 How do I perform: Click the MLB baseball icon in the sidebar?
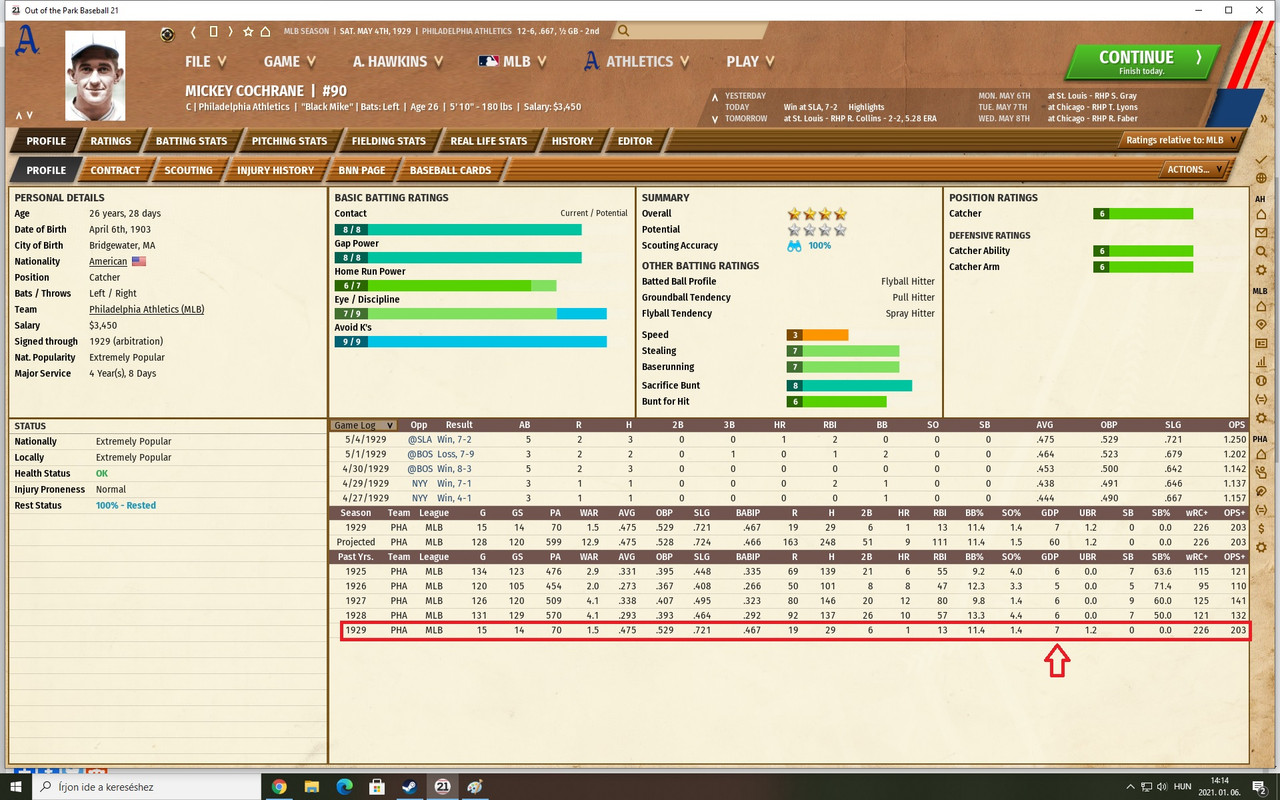[1262, 380]
